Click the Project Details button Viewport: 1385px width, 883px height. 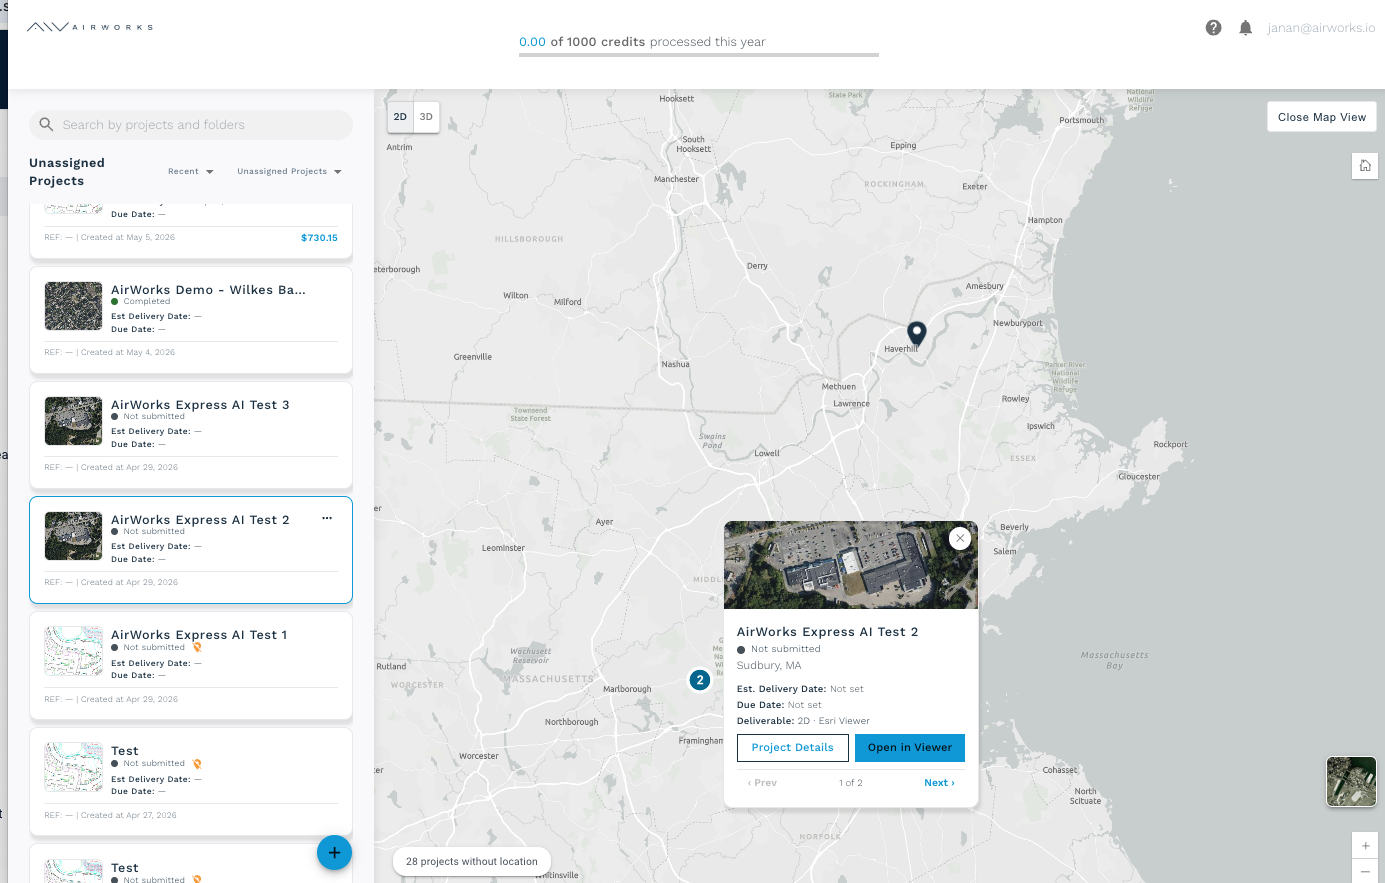pos(793,748)
